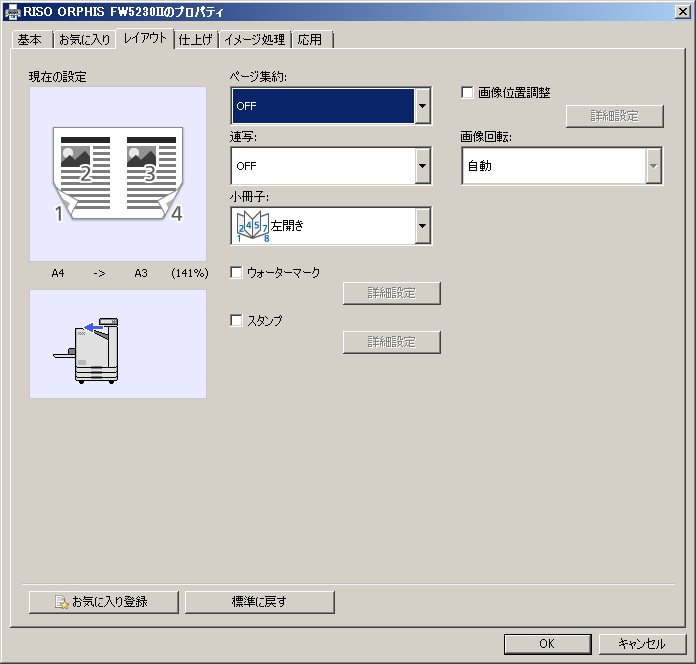The height and width of the screenshot is (664, 696).
Task: Enable the スタンプ checkbox
Action: click(x=236, y=320)
